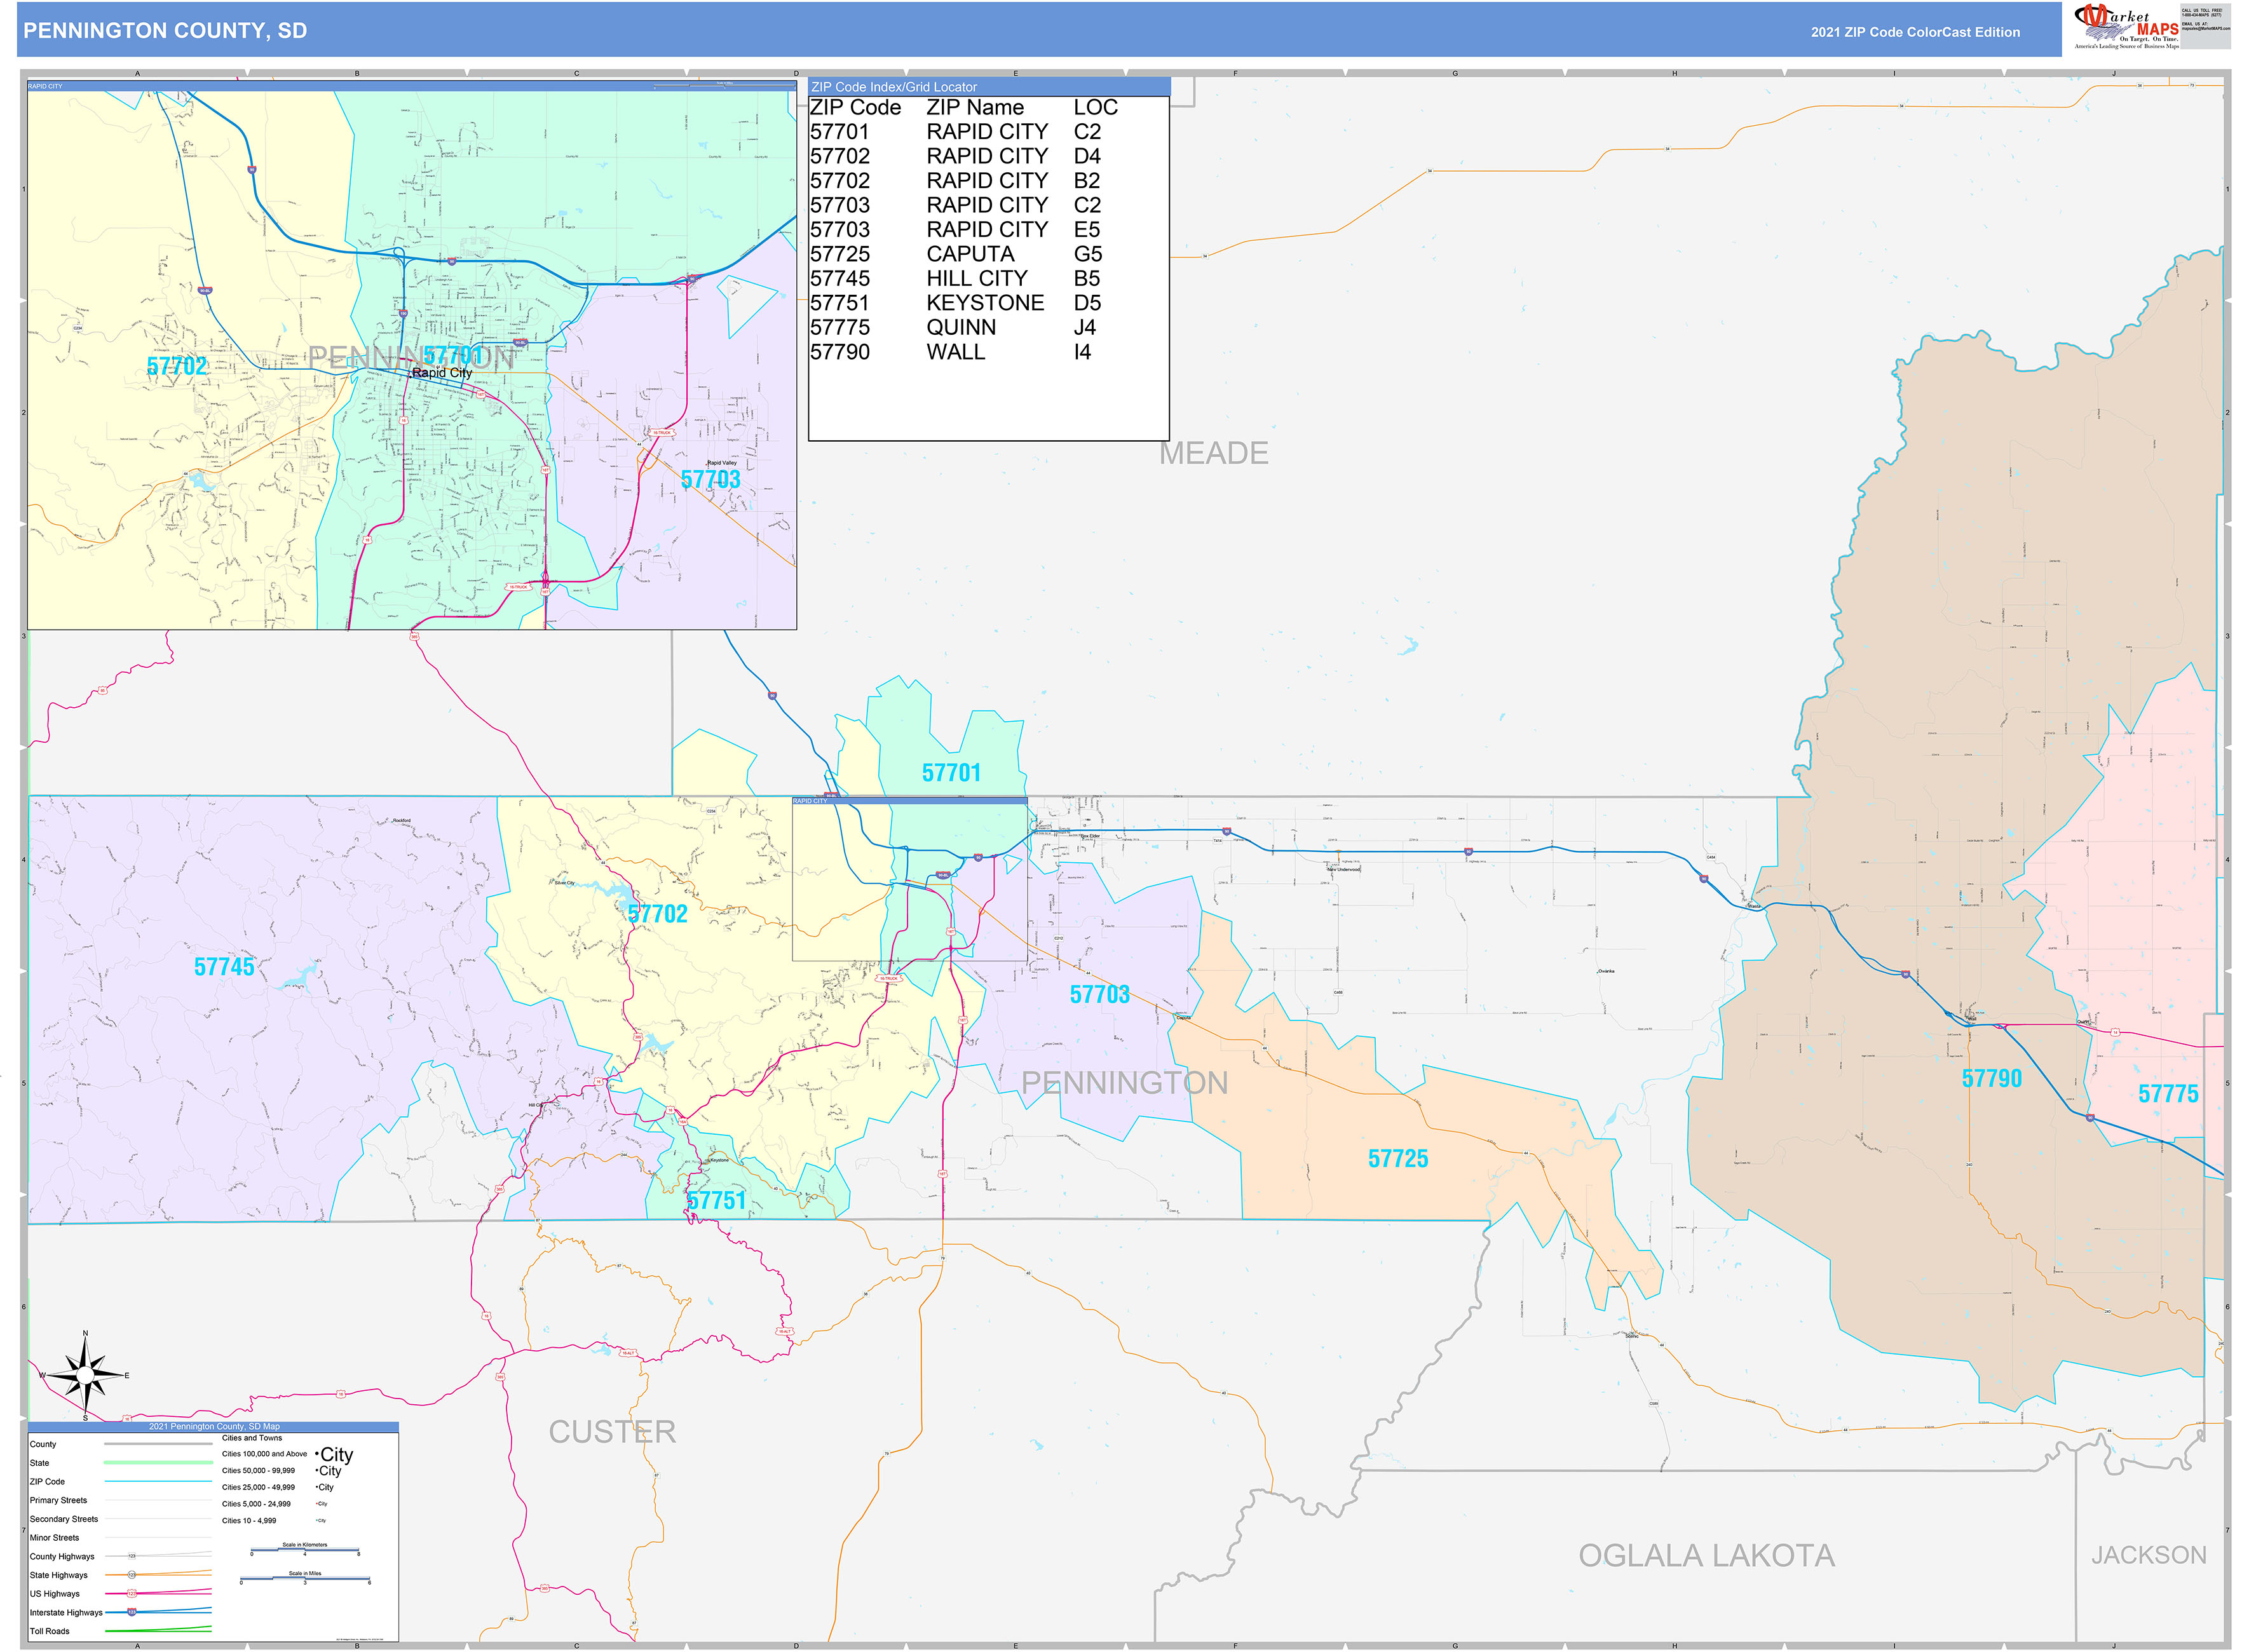Click the Rapid Valley label in inset
Viewport: 2249px width, 1652px height.
coord(721,463)
